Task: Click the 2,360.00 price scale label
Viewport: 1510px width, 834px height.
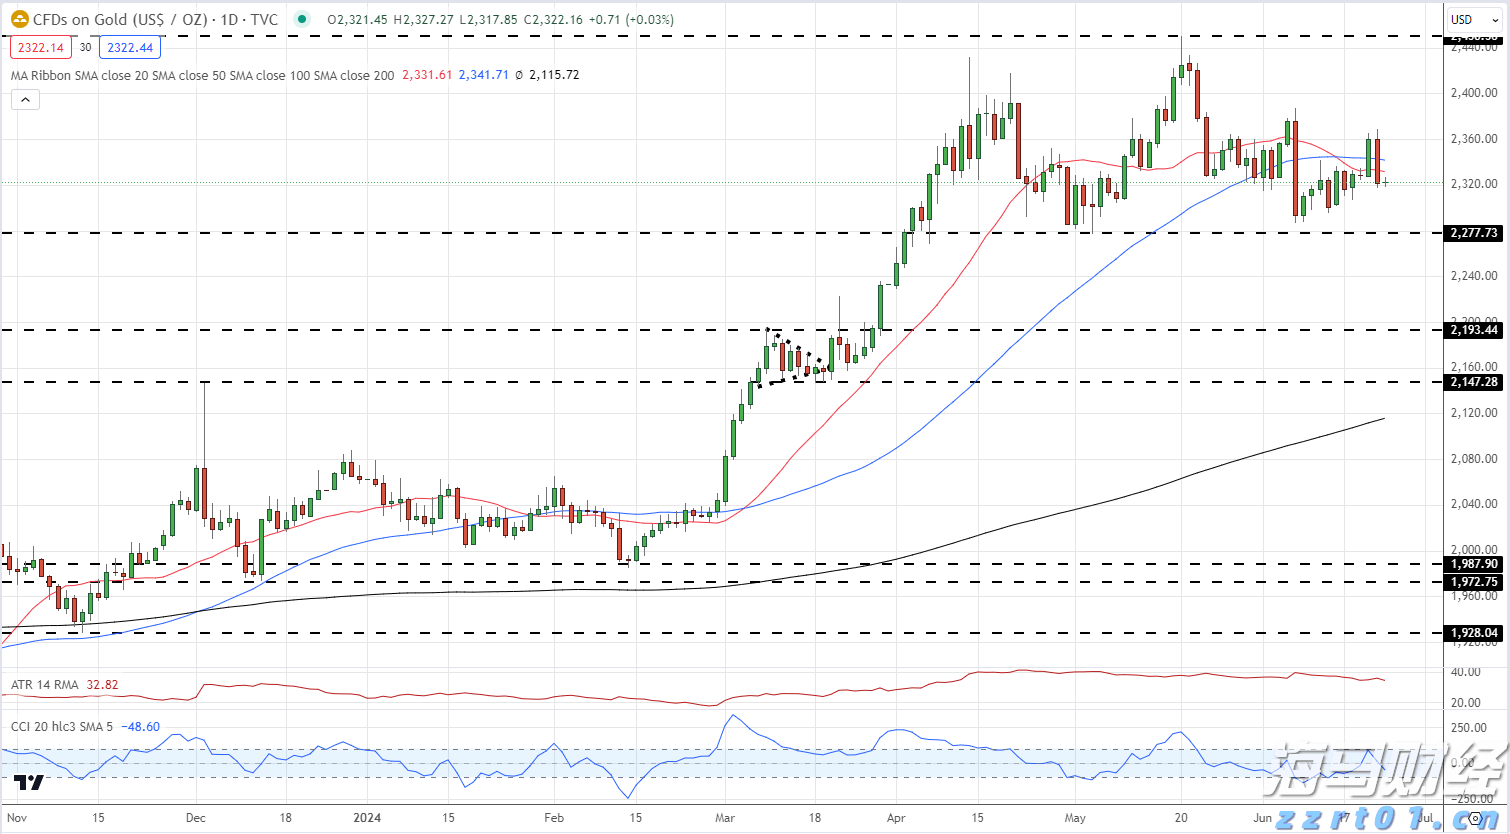Action: [x=1475, y=139]
